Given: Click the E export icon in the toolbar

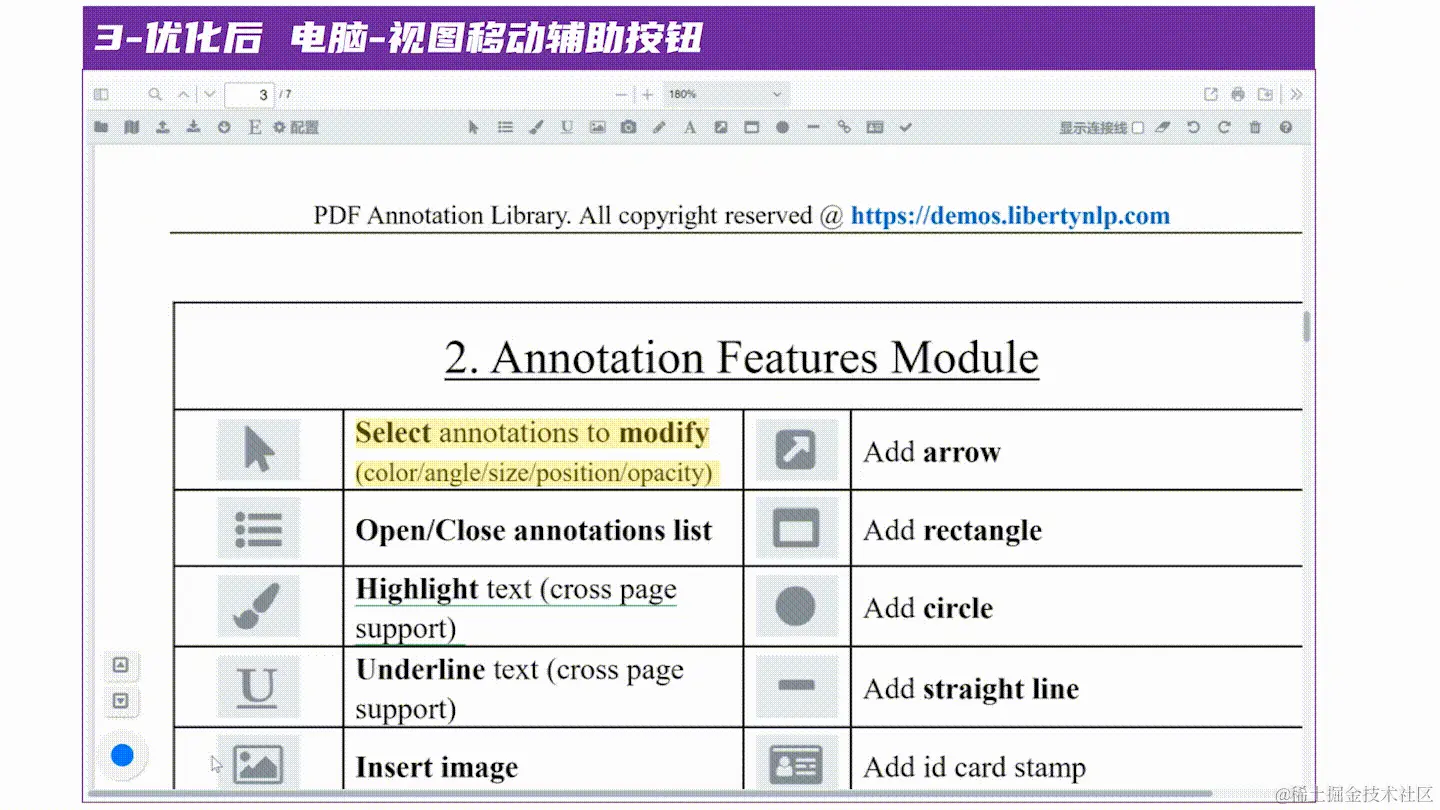Looking at the screenshot, I should [255, 128].
